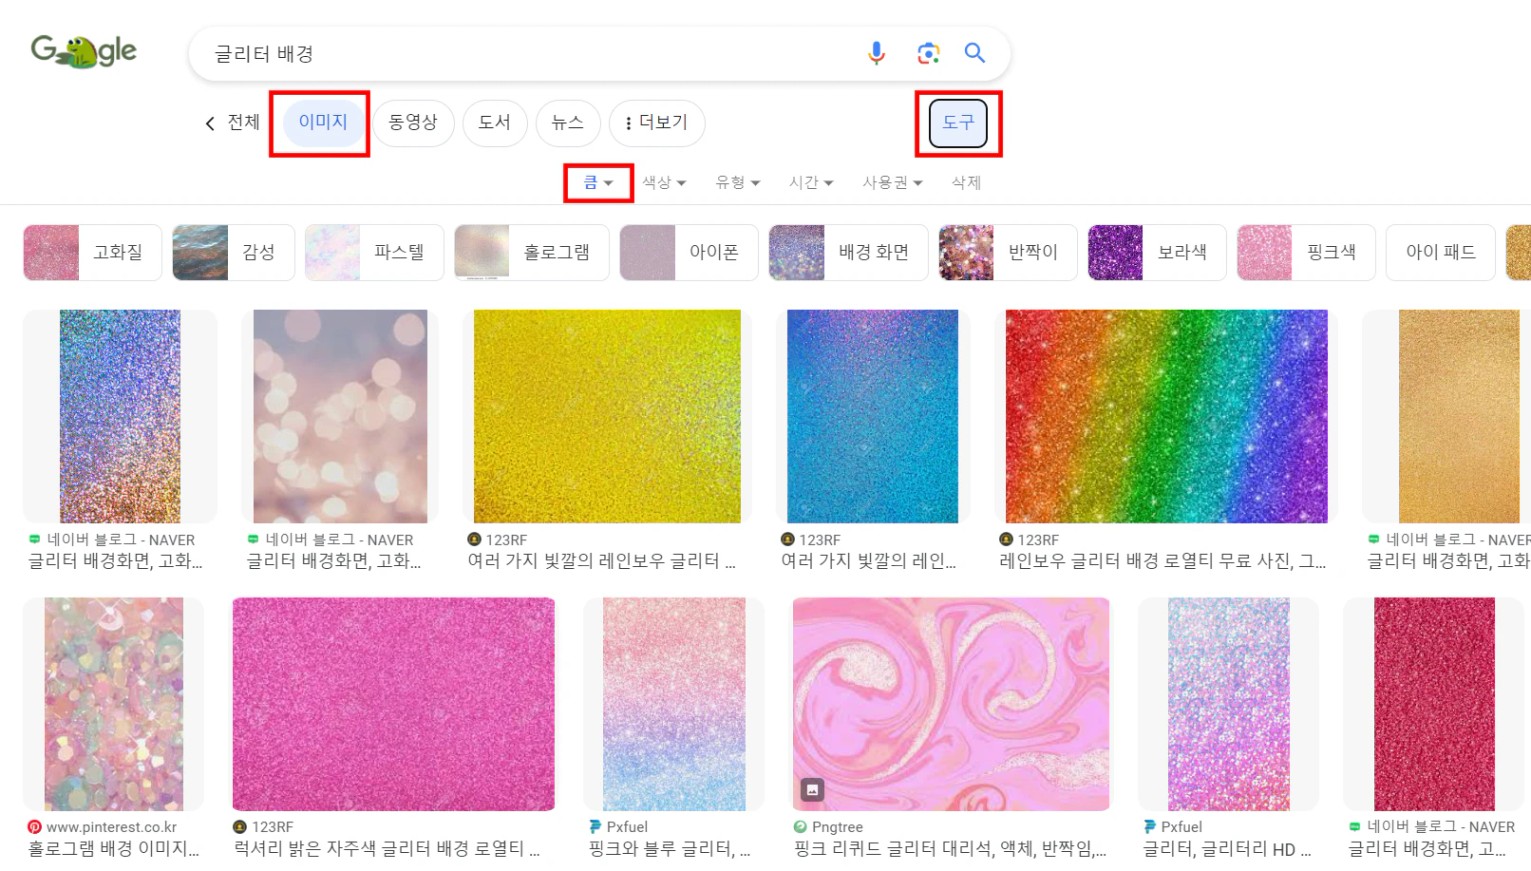Open the pink and blue Pxfuel image

pyautogui.click(x=674, y=704)
